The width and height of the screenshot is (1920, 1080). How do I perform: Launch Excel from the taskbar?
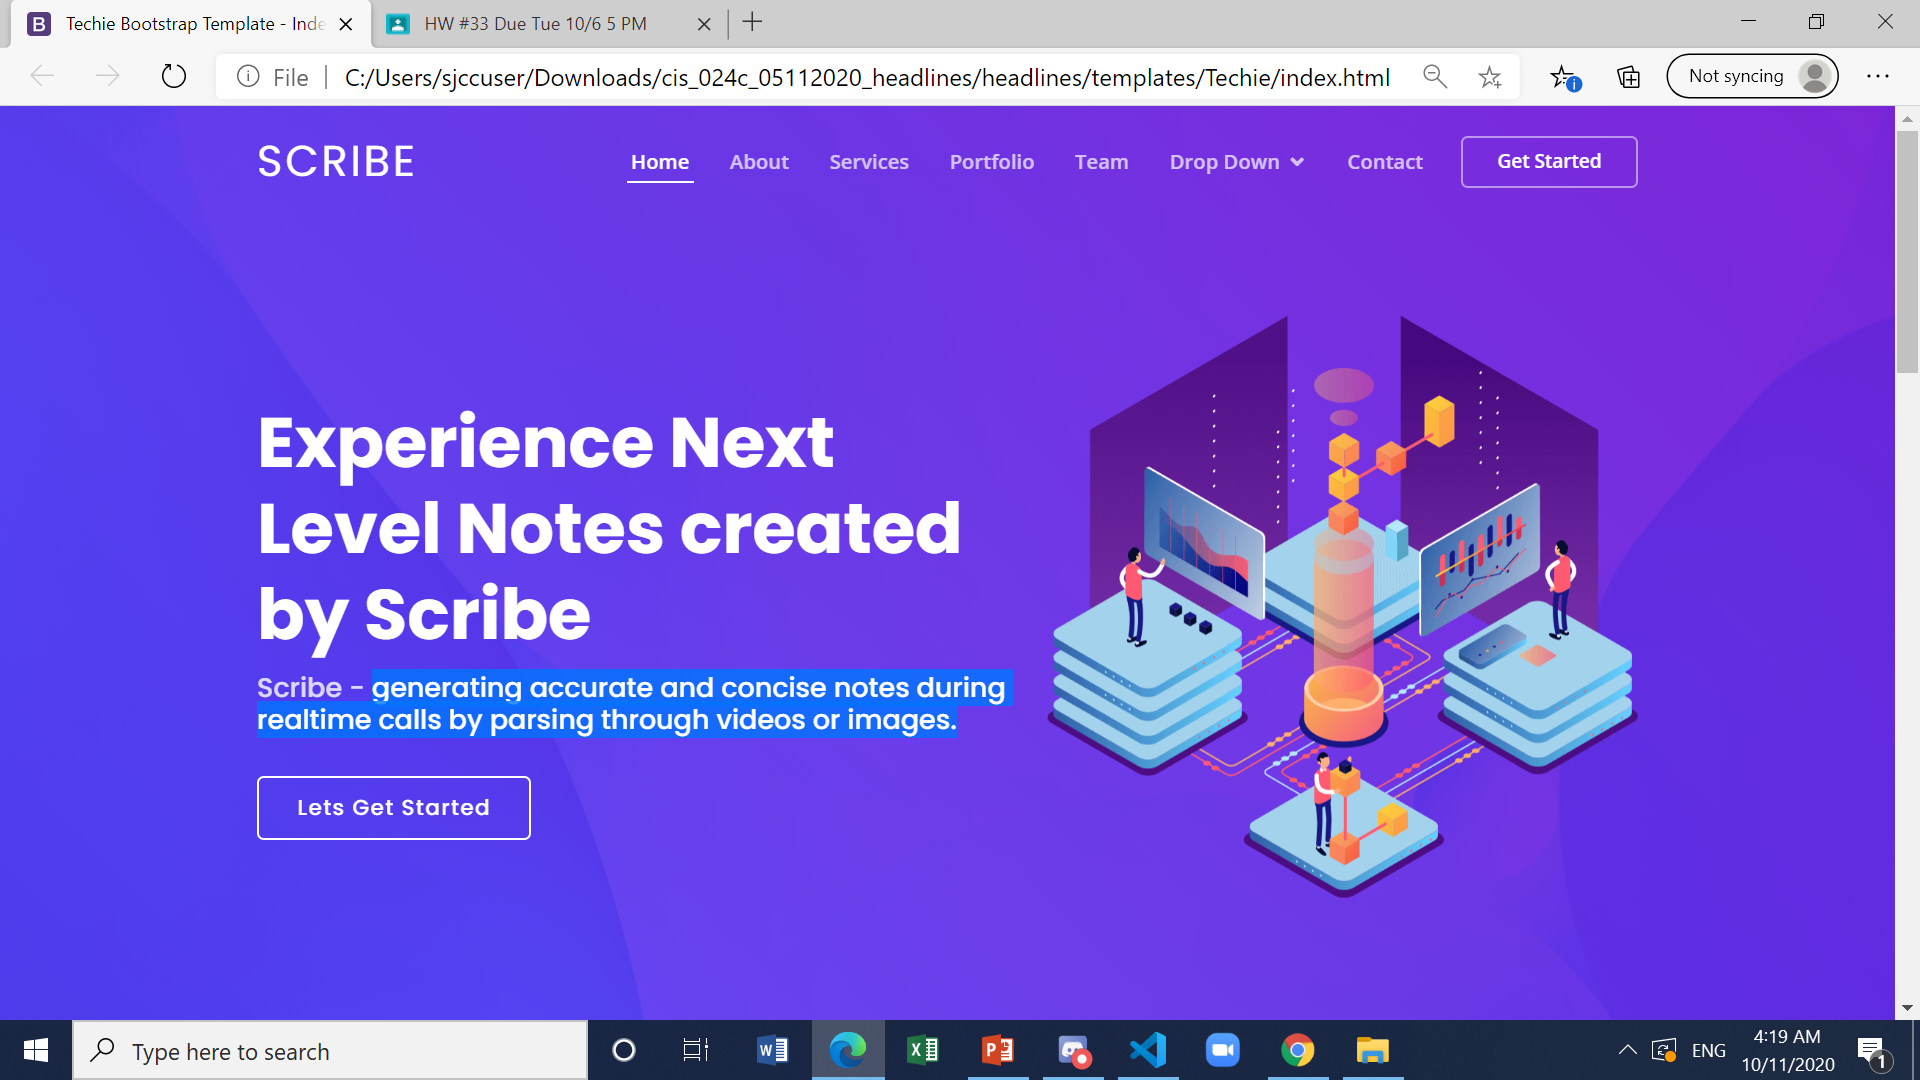(x=923, y=1050)
